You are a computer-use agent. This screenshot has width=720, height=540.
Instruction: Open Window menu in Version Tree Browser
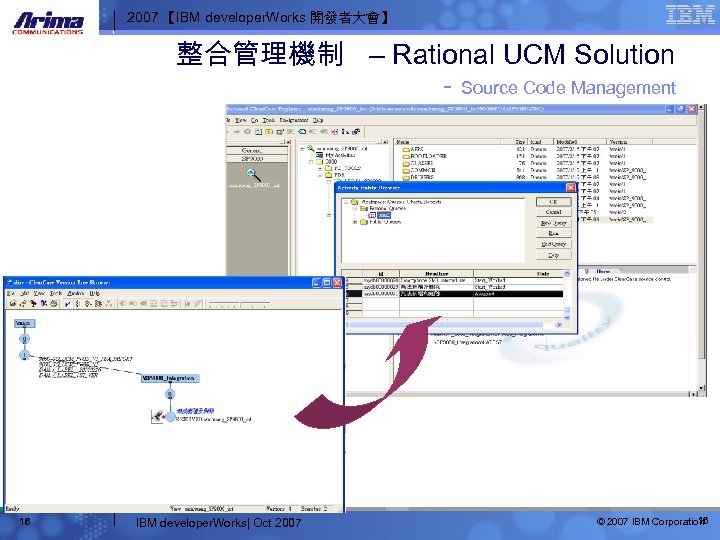(76, 293)
